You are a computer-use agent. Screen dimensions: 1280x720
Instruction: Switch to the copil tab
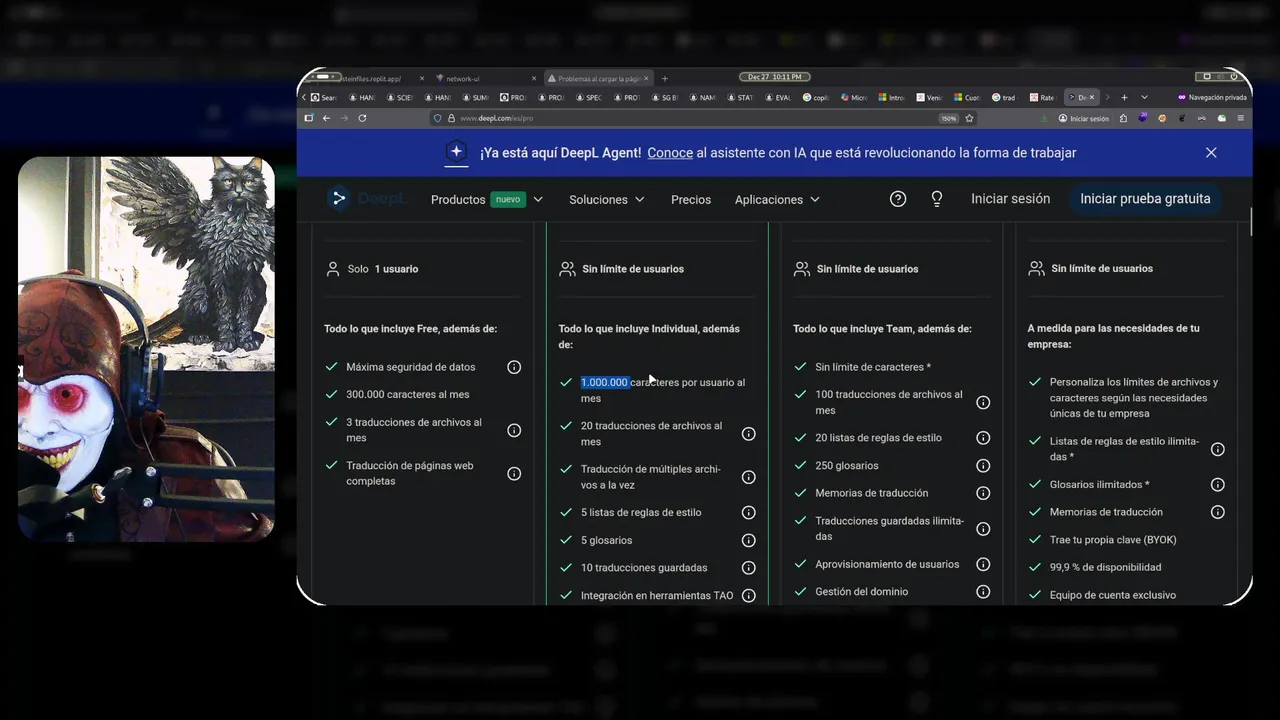coord(817,97)
